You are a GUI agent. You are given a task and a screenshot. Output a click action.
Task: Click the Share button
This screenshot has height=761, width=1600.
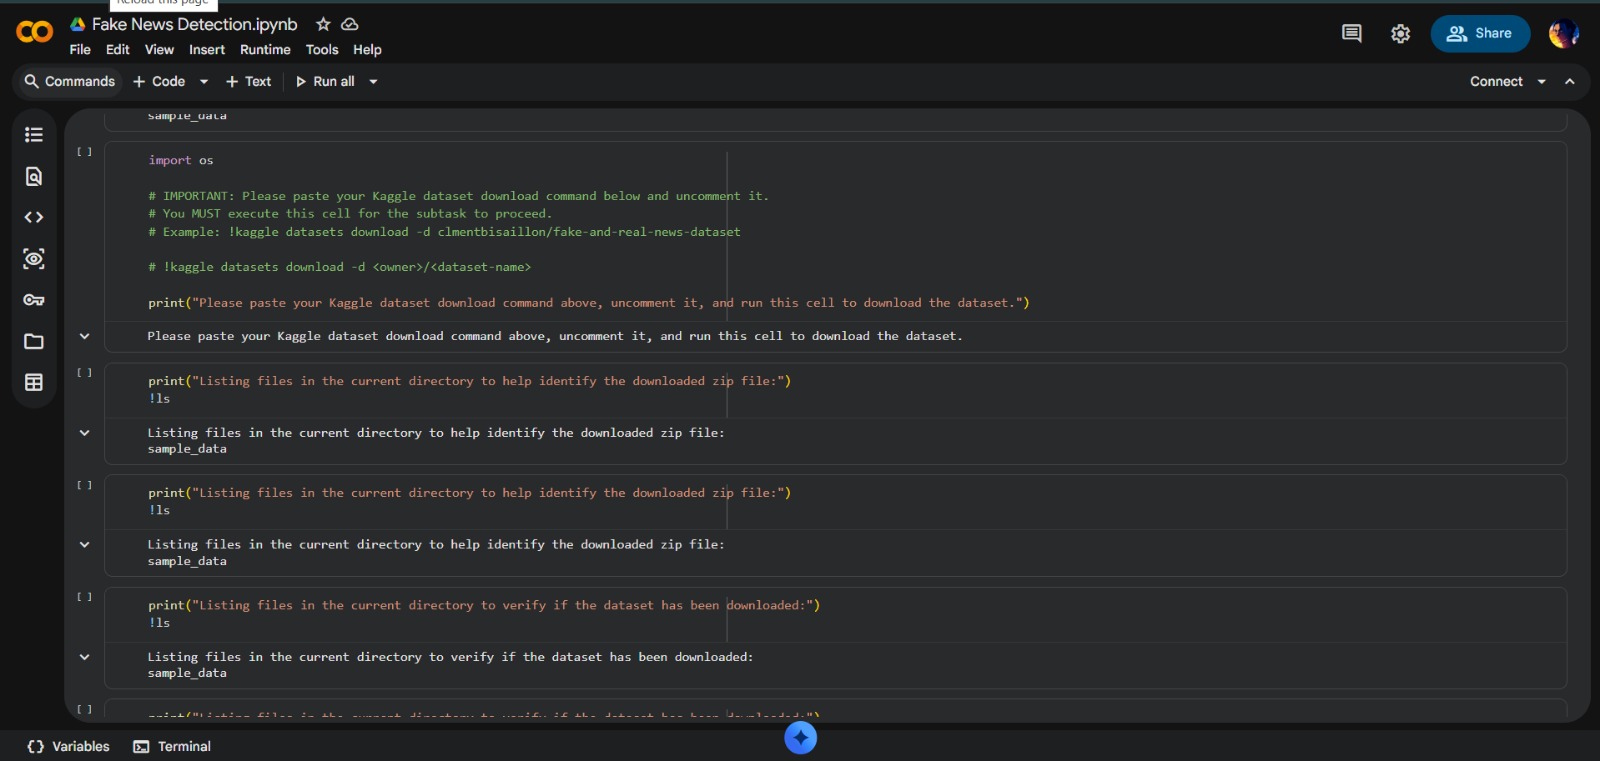1480,34
